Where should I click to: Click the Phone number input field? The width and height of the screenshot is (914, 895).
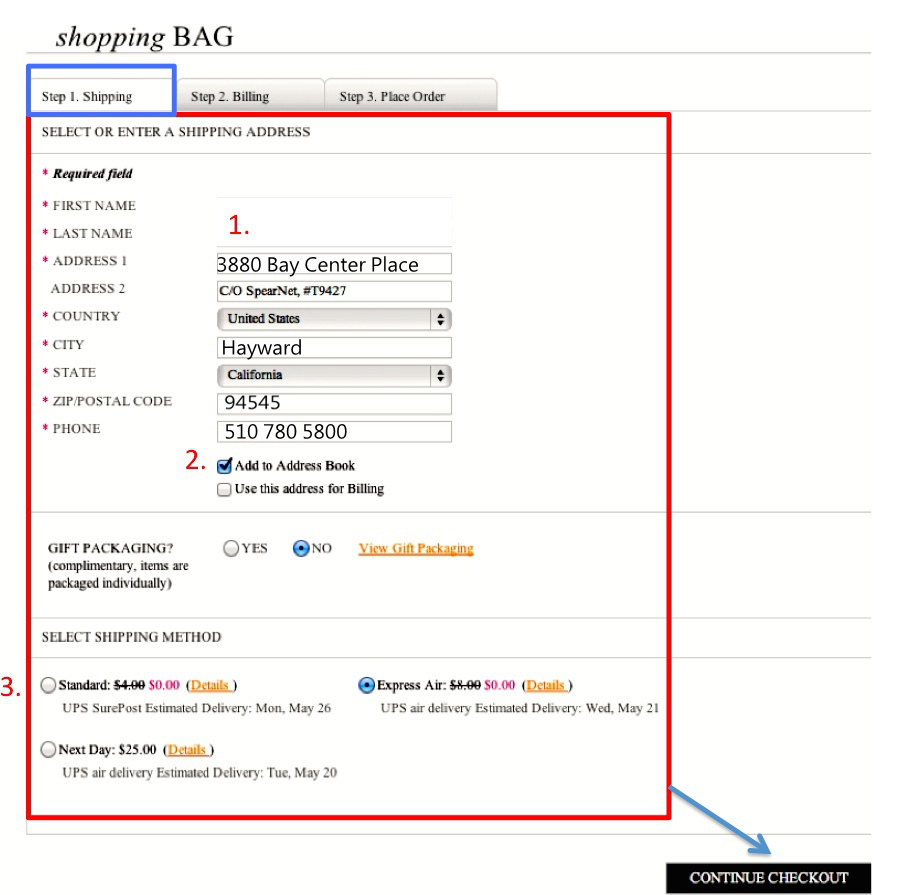coord(334,431)
